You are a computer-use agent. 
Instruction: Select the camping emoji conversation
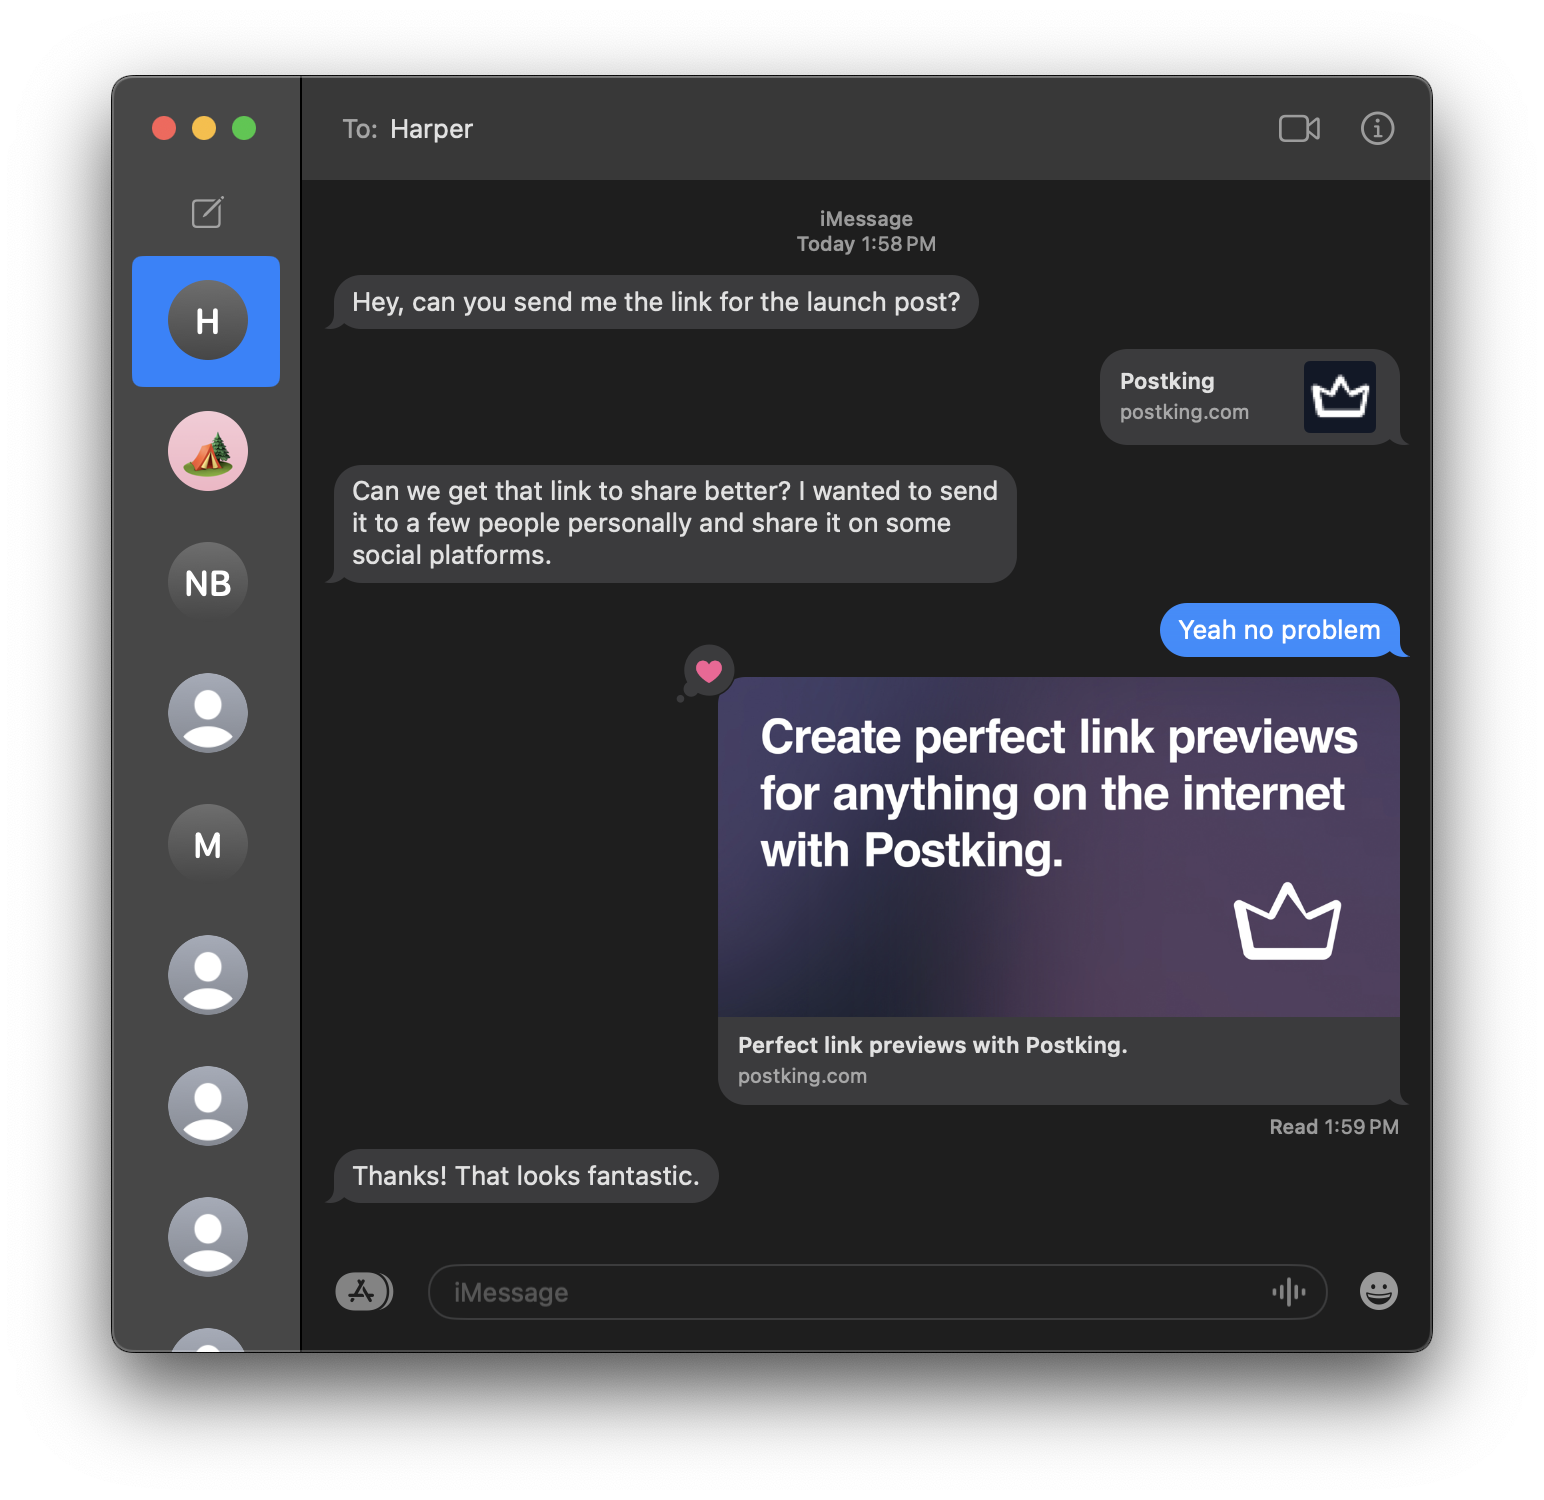click(x=207, y=451)
